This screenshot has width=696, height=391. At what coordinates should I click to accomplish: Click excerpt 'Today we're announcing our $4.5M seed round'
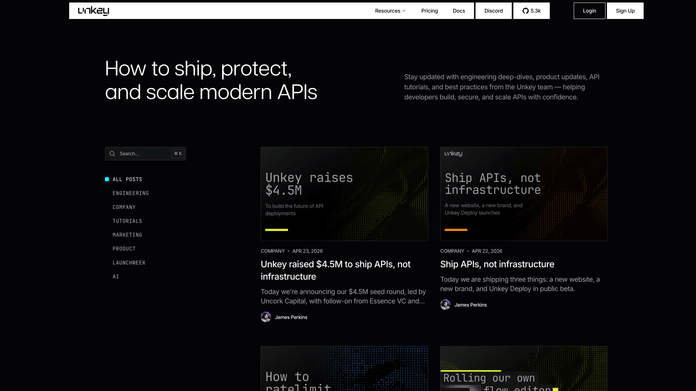pyautogui.click(x=343, y=296)
